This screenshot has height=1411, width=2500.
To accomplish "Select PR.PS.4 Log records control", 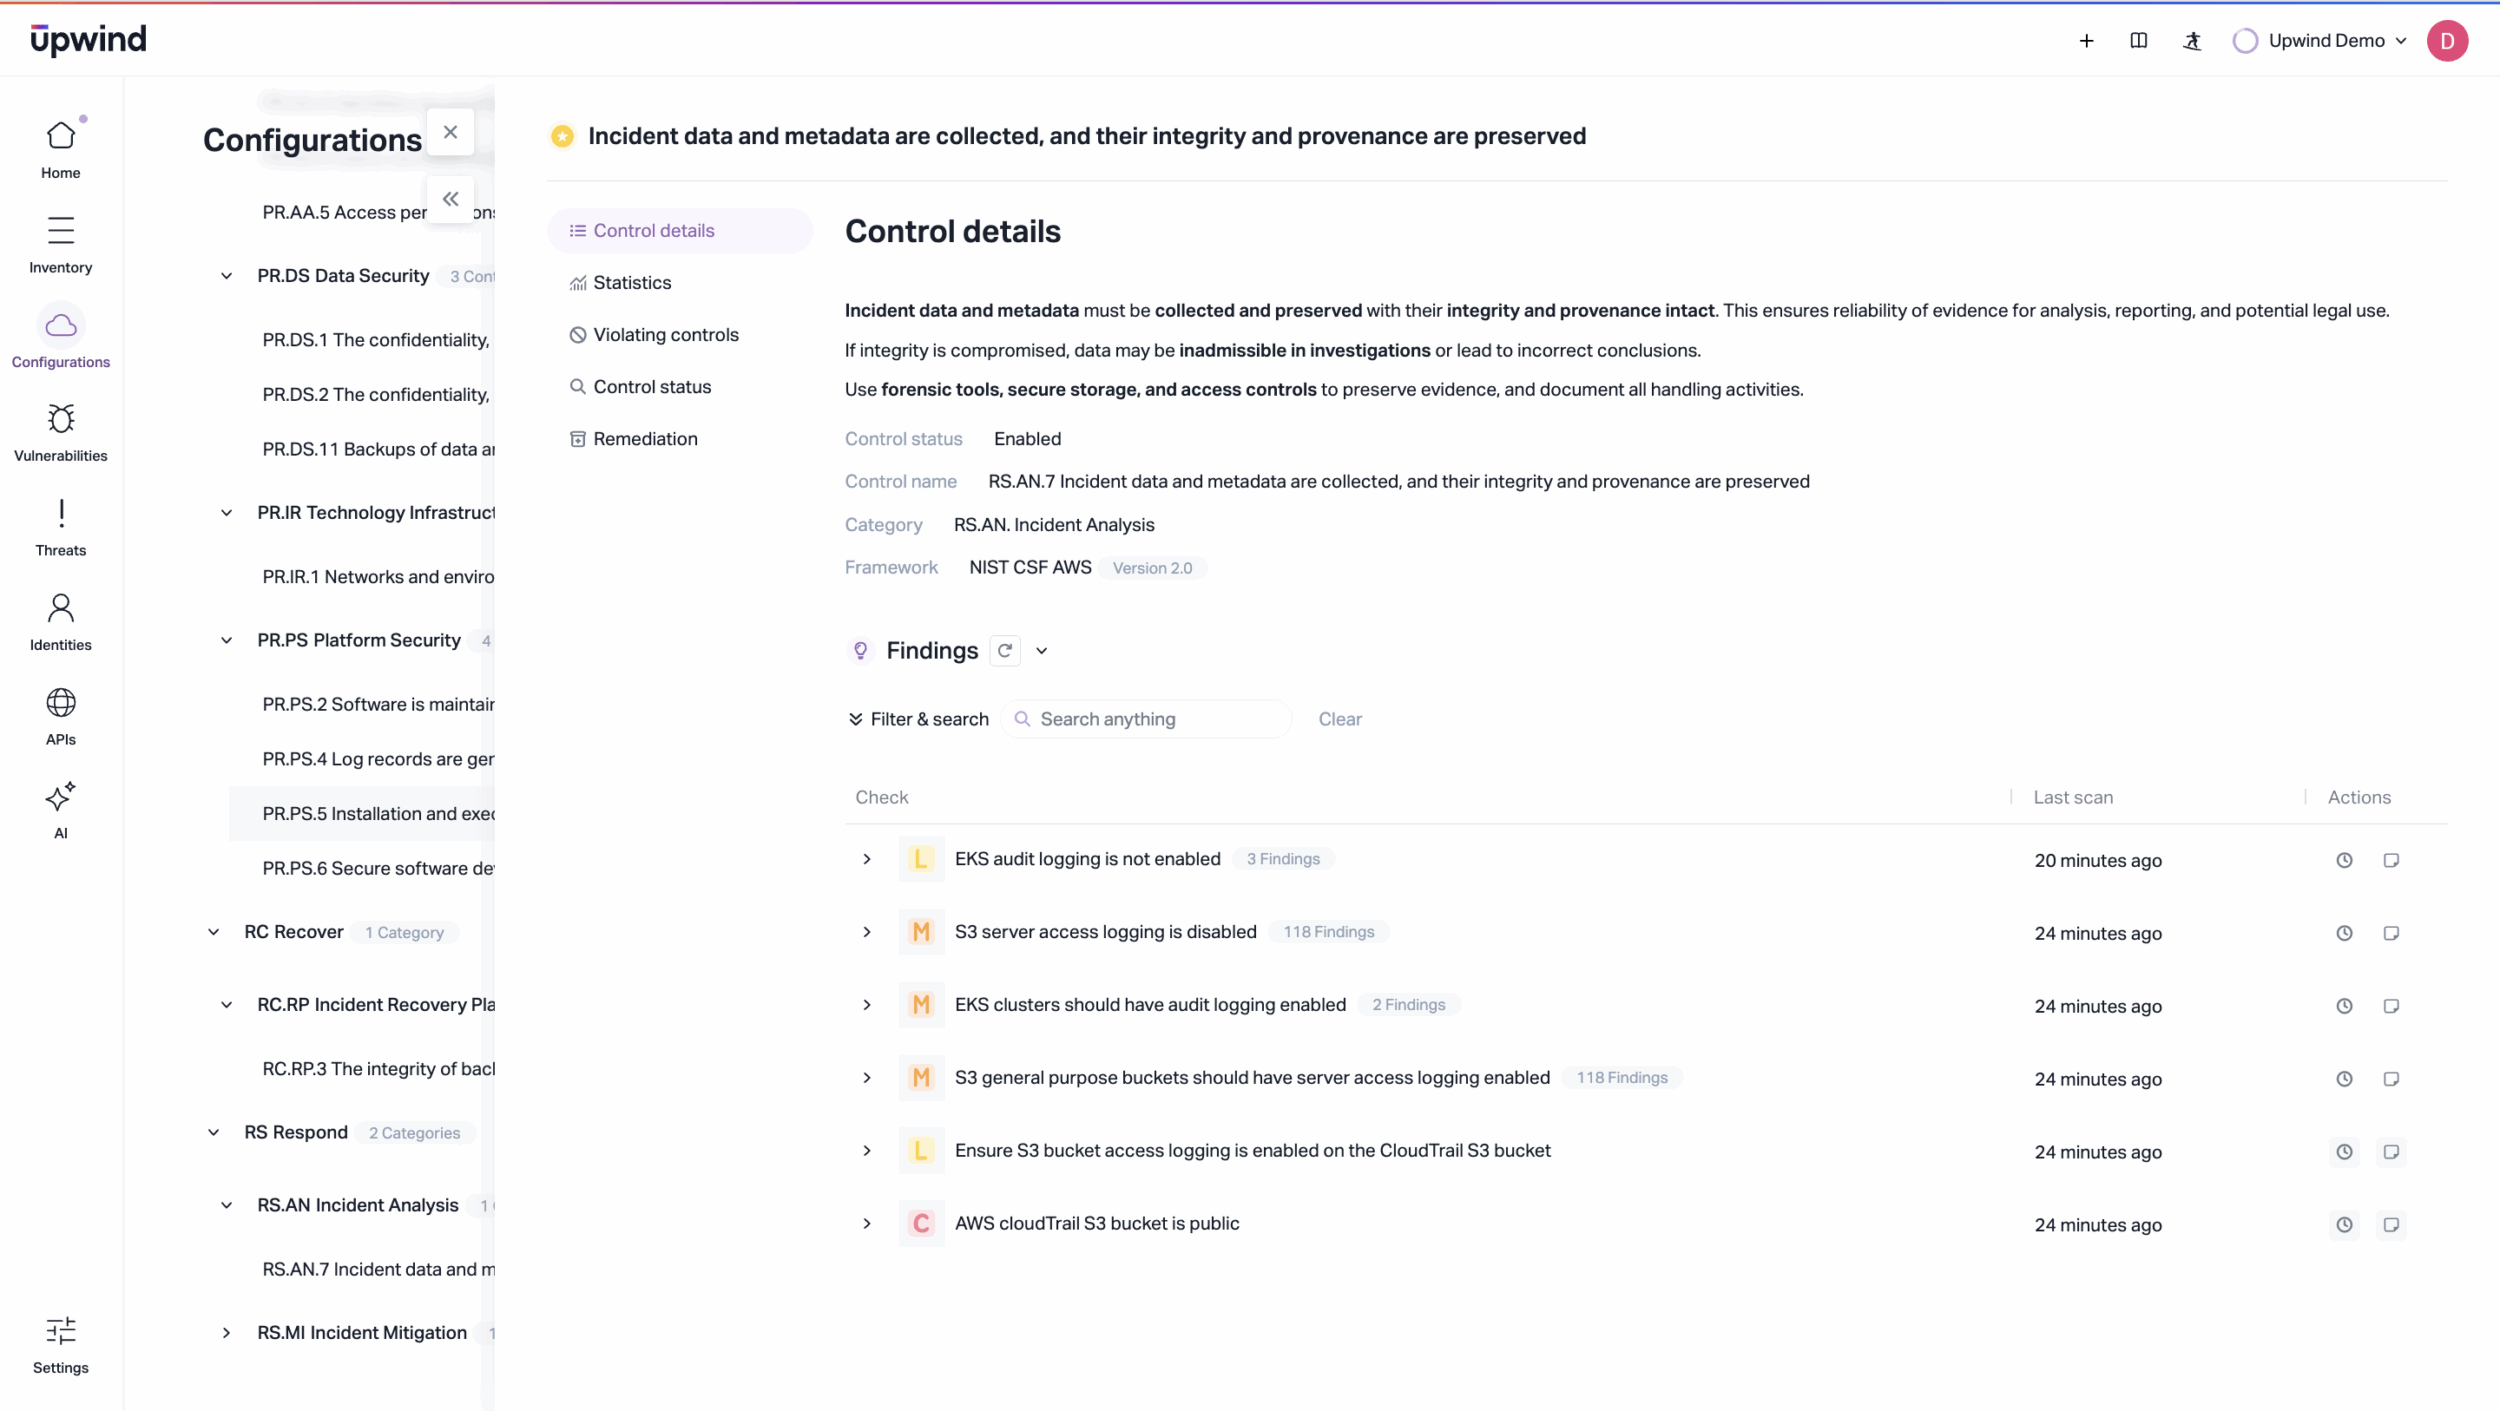I will 378,760.
